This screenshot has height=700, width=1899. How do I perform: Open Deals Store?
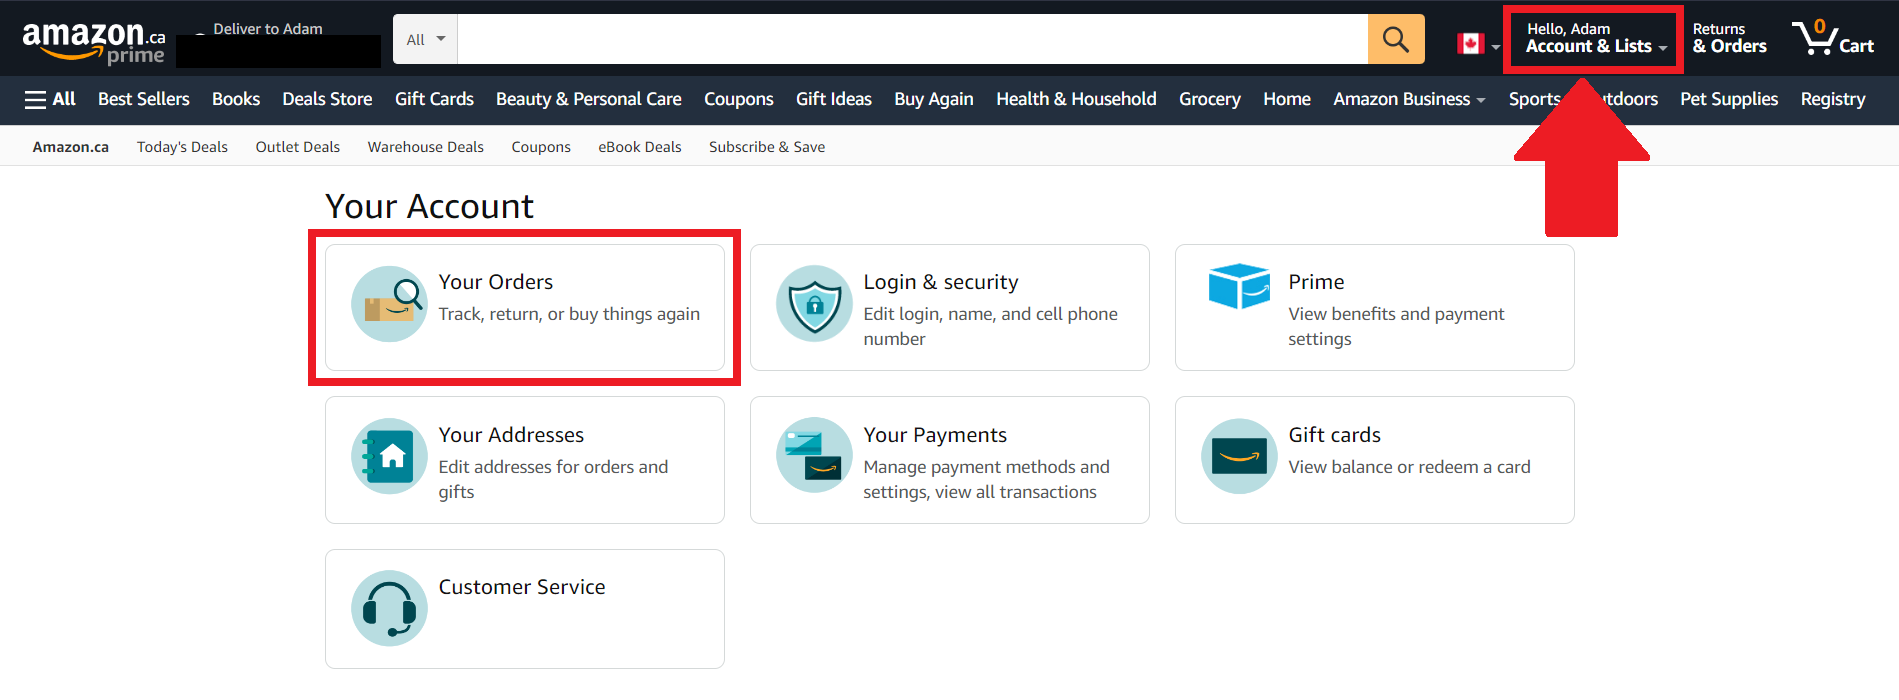click(x=327, y=99)
